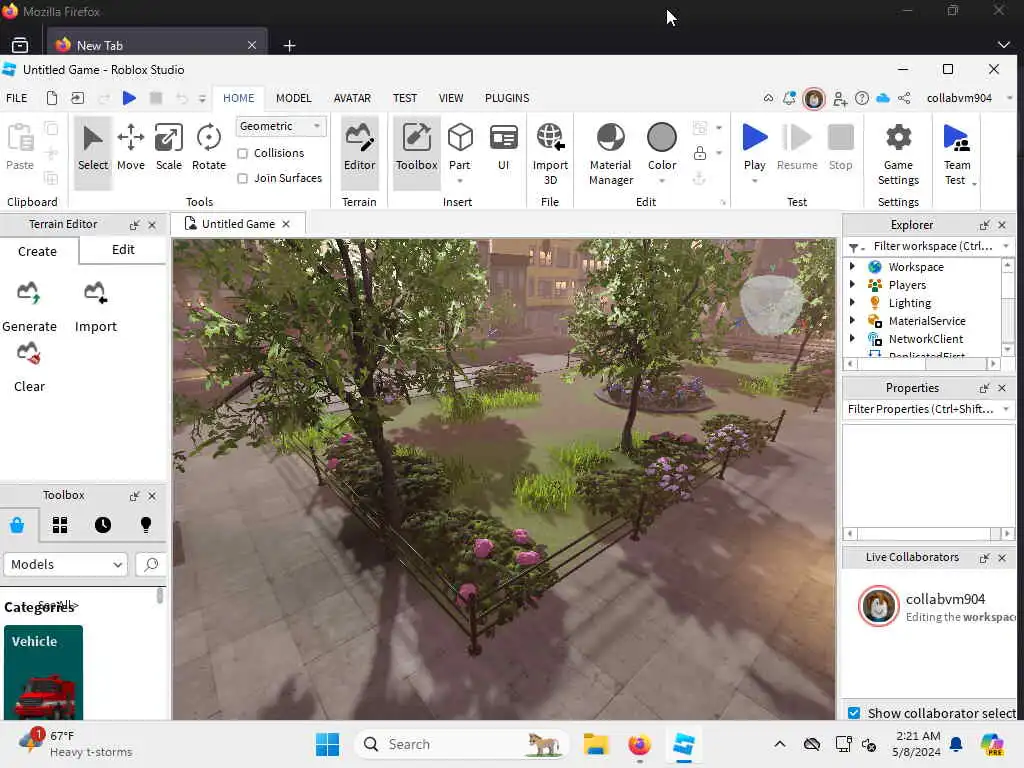Open Game Settings gear
1024x768 pixels.
pyautogui.click(x=898, y=154)
